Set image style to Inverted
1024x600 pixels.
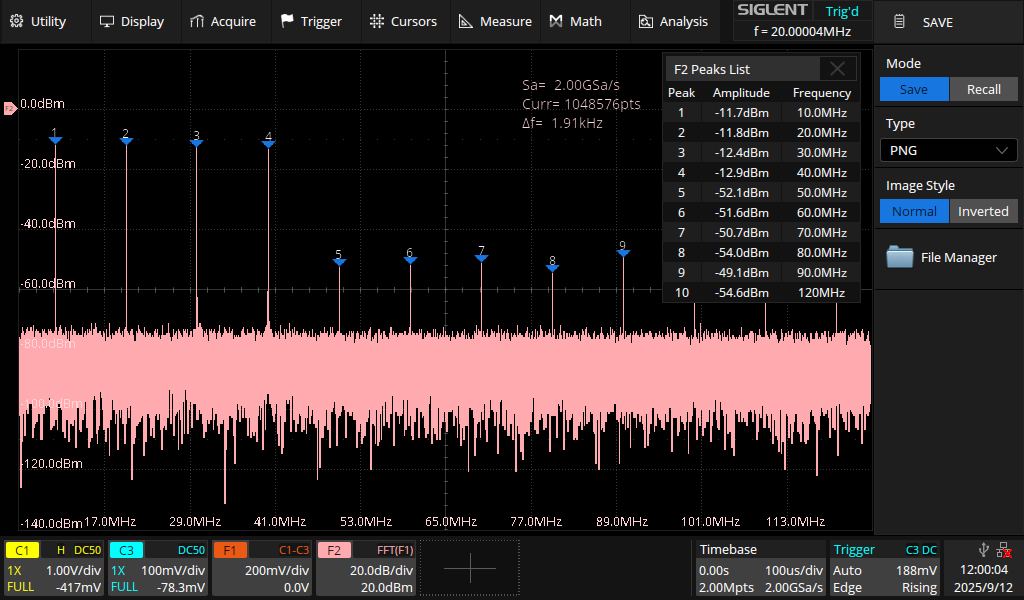(x=983, y=212)
